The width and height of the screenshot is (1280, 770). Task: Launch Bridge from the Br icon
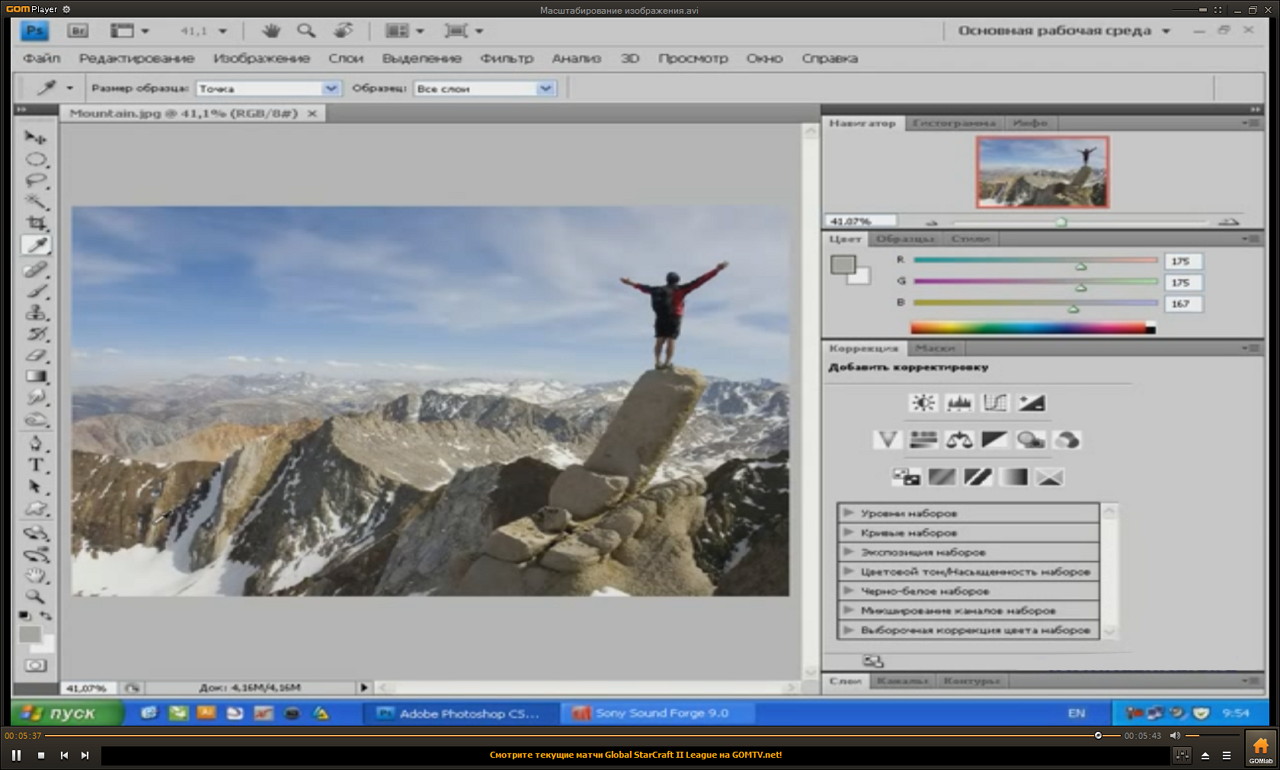[77, 31]
